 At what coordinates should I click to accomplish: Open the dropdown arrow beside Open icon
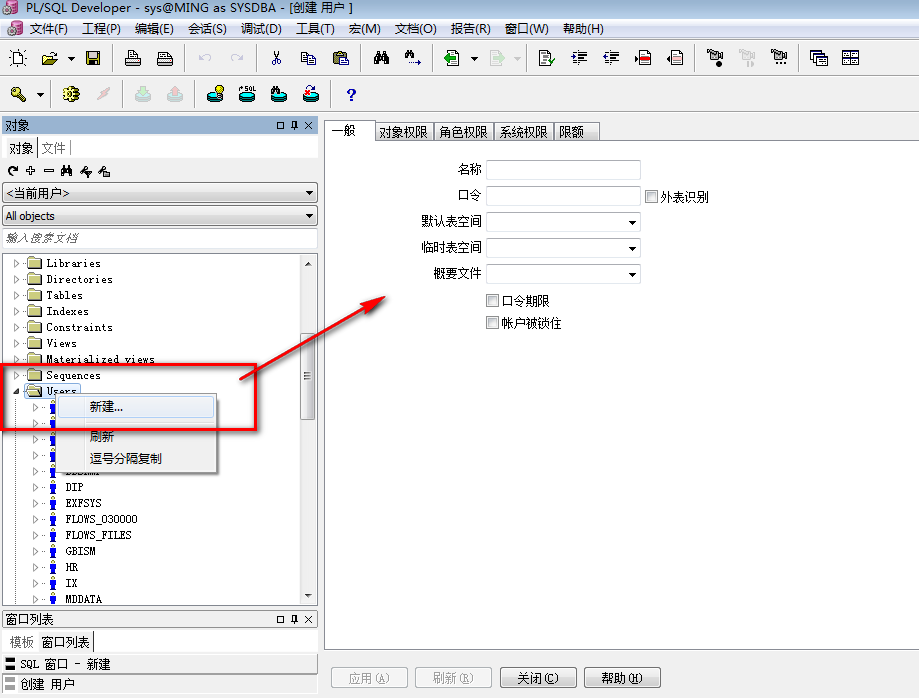click(71, 59)
